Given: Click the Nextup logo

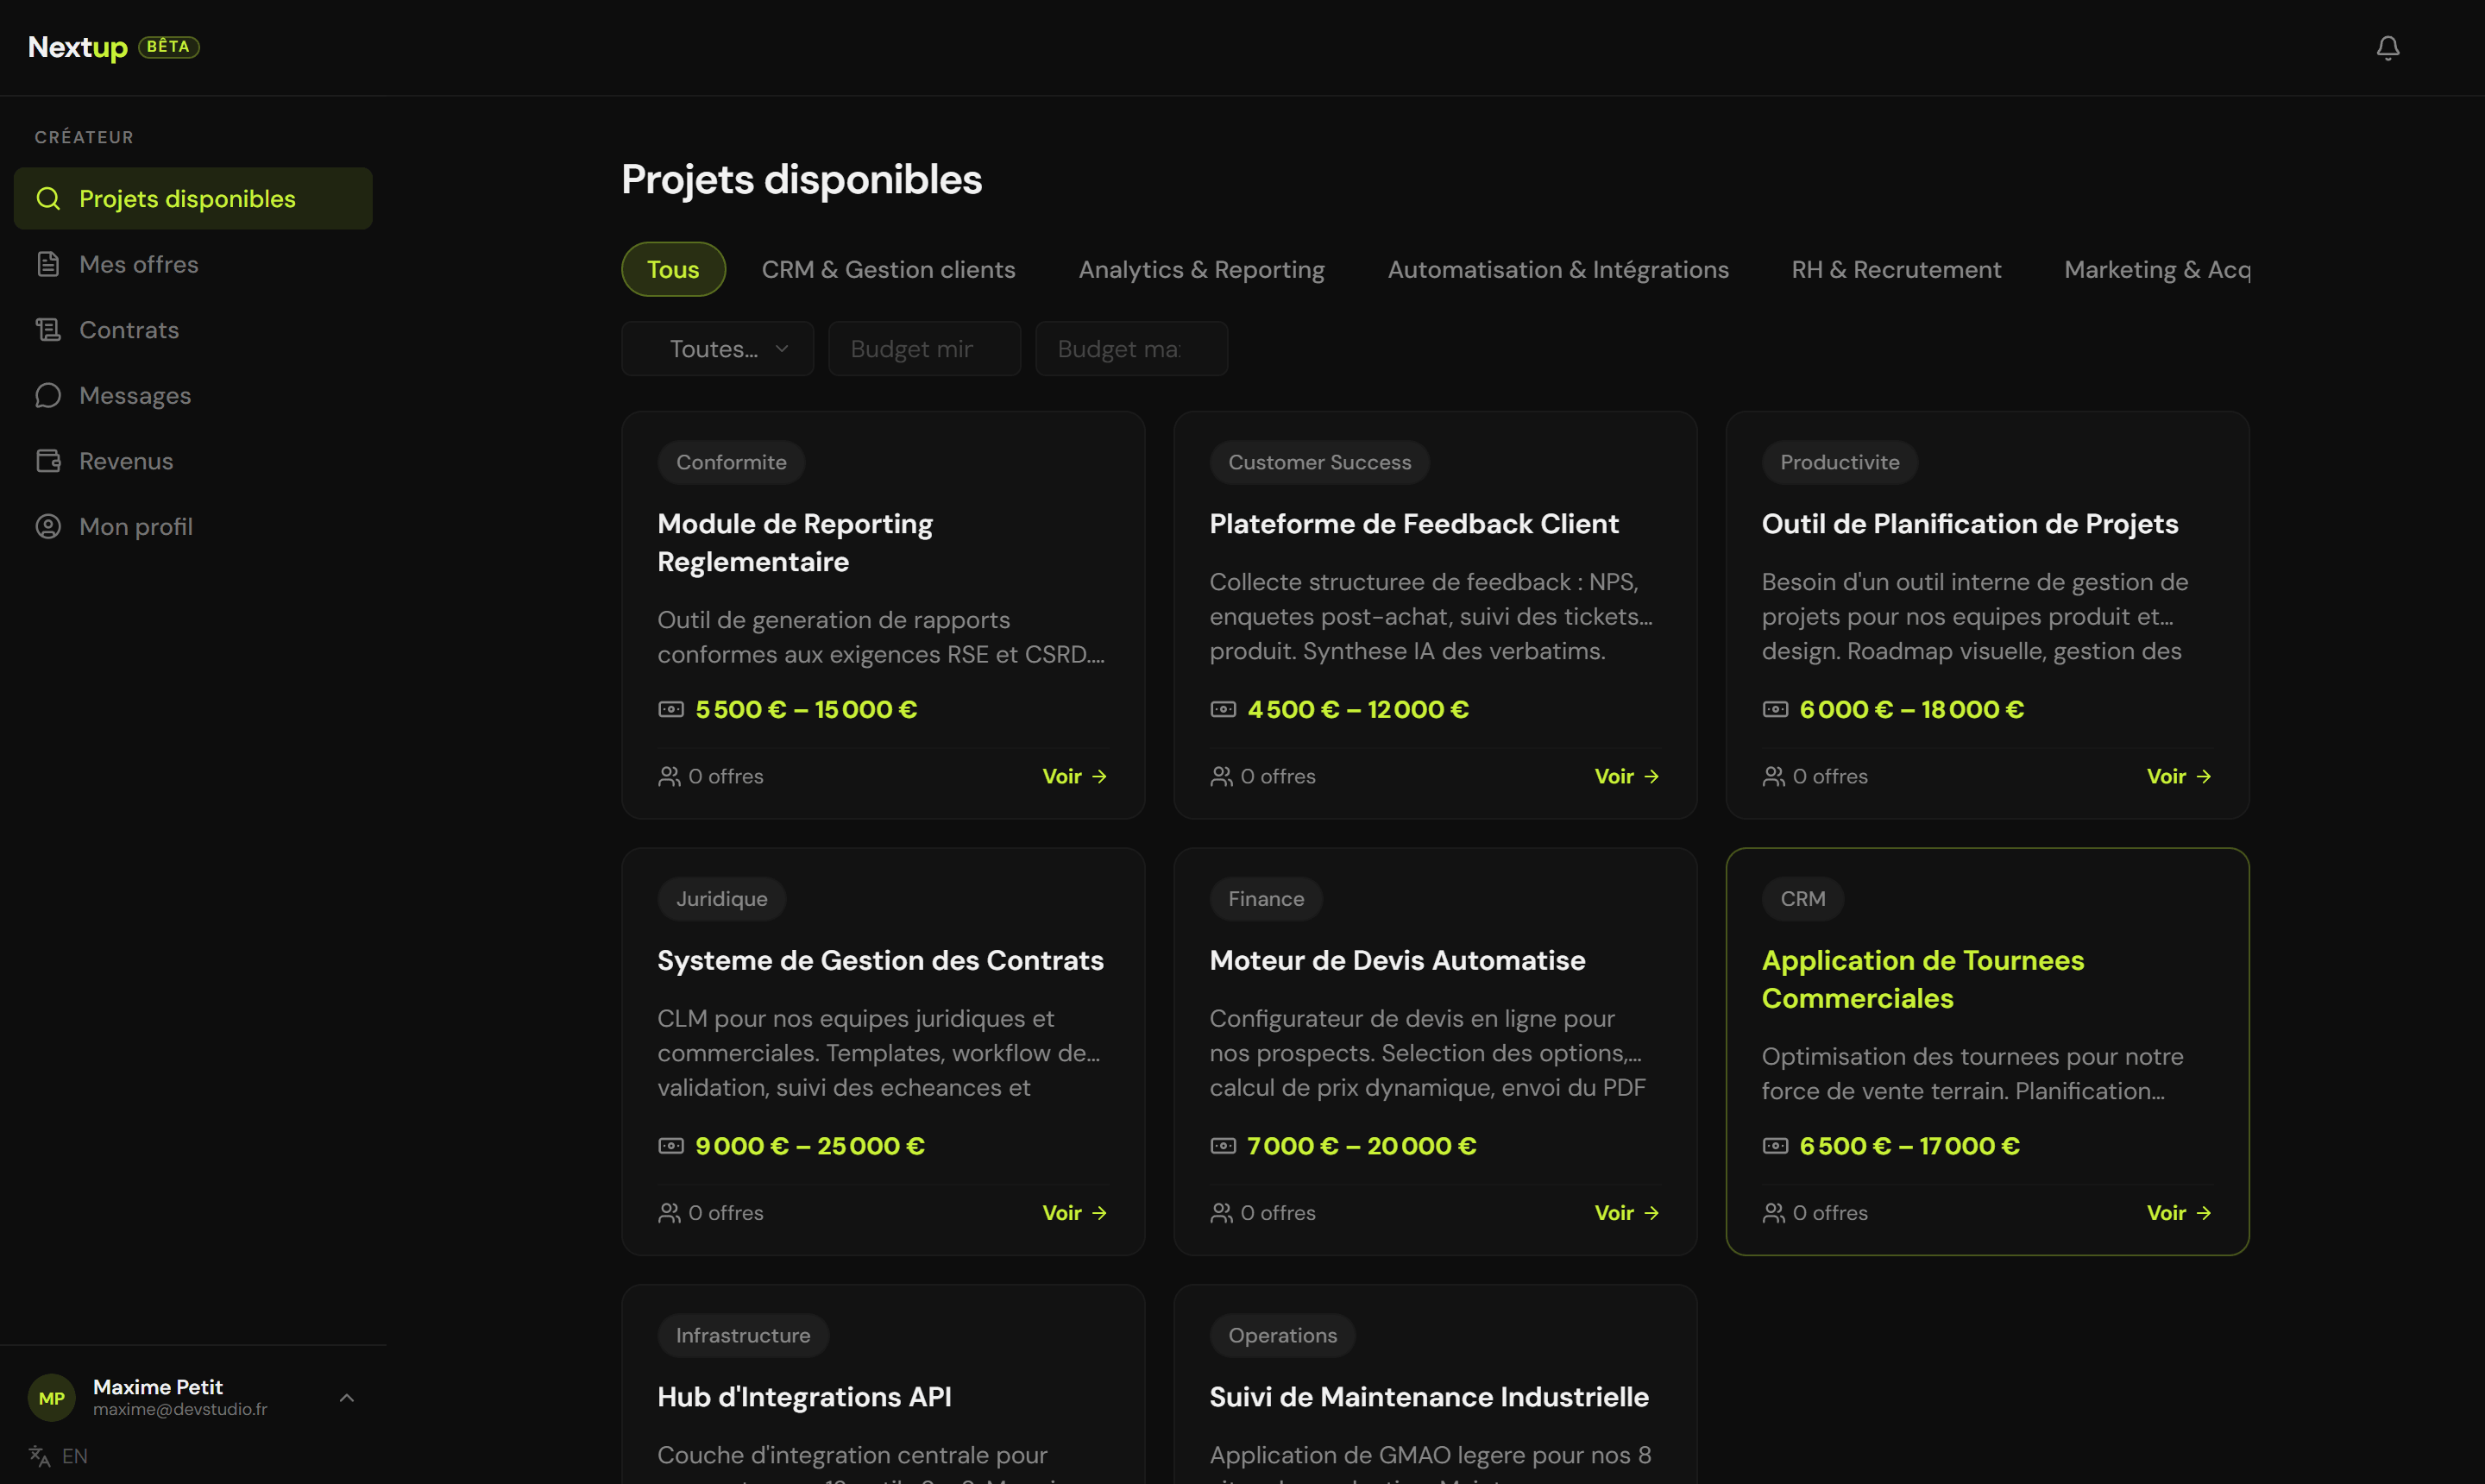Looking at the screenshot, I should 78,47.
